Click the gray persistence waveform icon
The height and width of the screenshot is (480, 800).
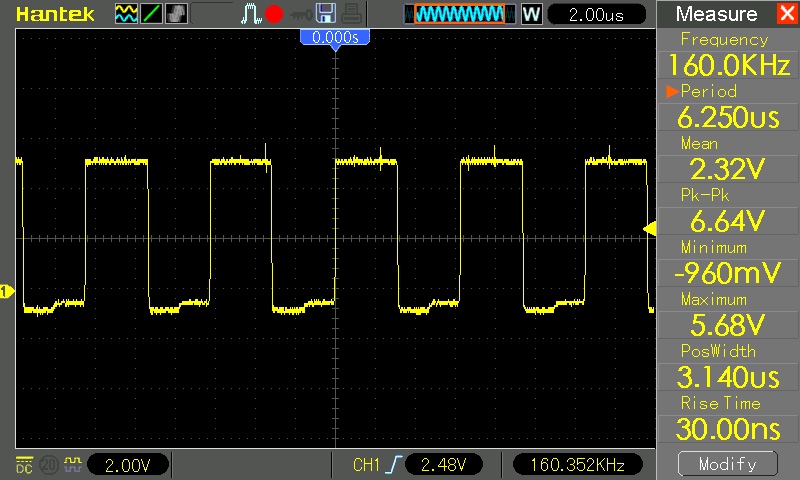pos(177,14)
